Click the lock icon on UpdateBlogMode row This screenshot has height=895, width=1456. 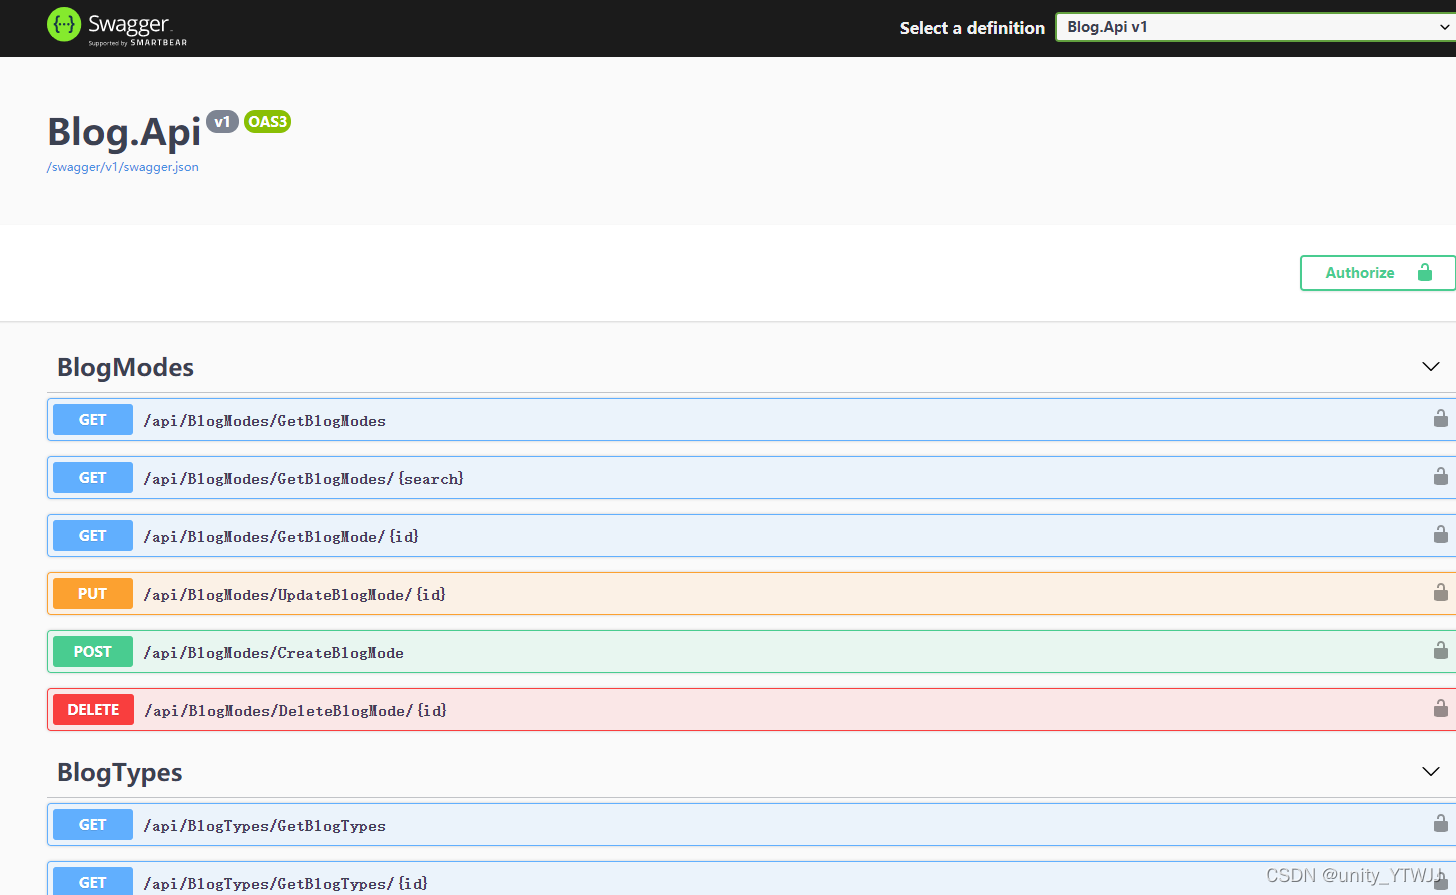tap(1440, 592)
